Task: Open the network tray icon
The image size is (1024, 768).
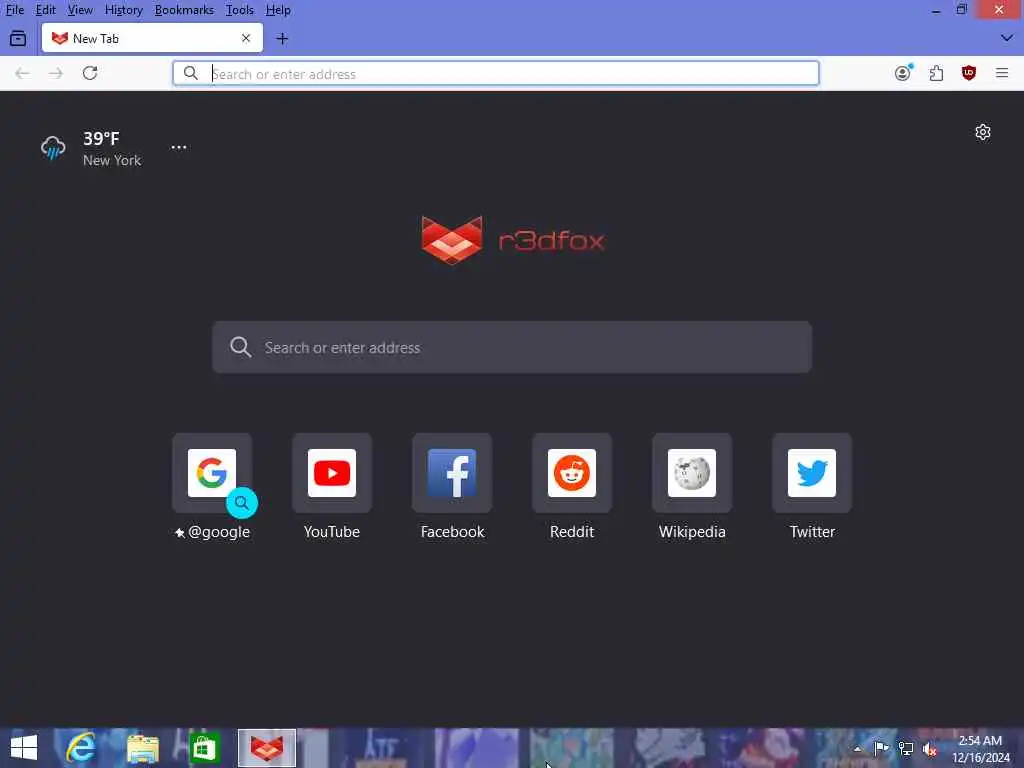Action: coord(906,748)
